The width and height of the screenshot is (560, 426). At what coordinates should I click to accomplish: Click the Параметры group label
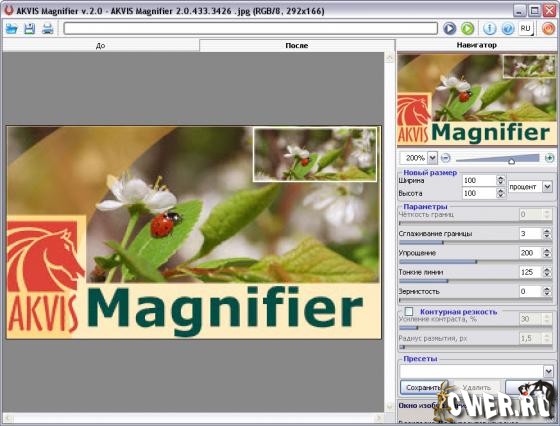pyautogui.click(x=425, y=206)
